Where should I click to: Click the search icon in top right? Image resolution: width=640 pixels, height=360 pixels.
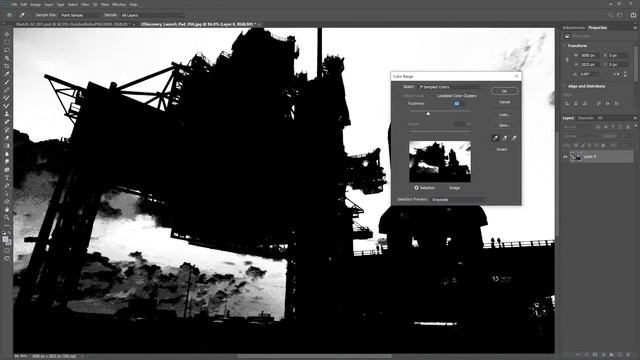[x=610, y=15]
